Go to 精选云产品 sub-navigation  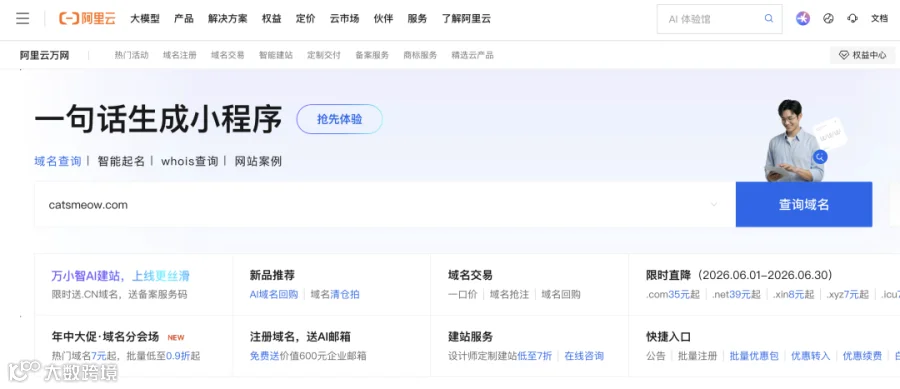pyautogui.click(x=472, y=56)
